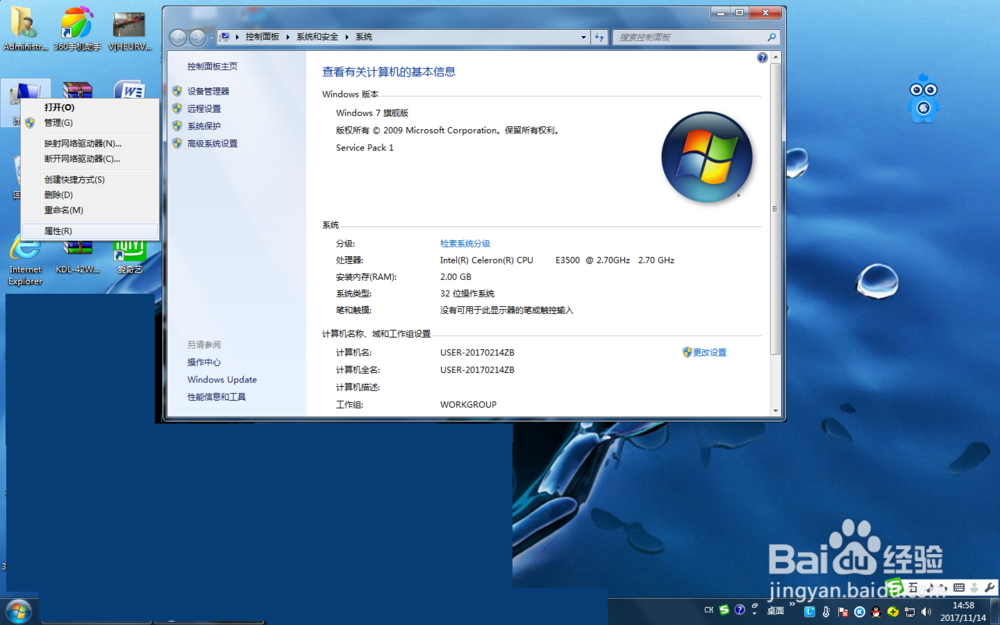Click 系统和安全 in the address breadcrumb
Screen dimensions: 1000x625
pyautogui.click(x=317, y=37)
